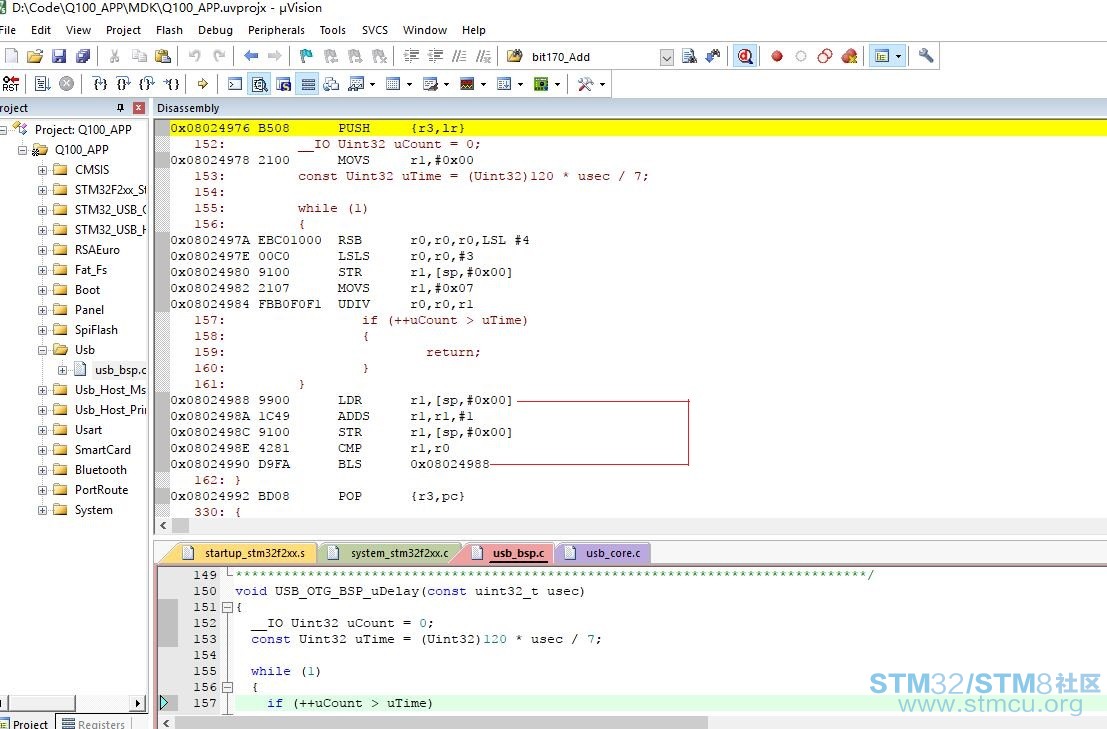Viewport: 1107px width, 729px height.
Task: Insert a bookmark with the flag icon
Action: tap(306, 56)
